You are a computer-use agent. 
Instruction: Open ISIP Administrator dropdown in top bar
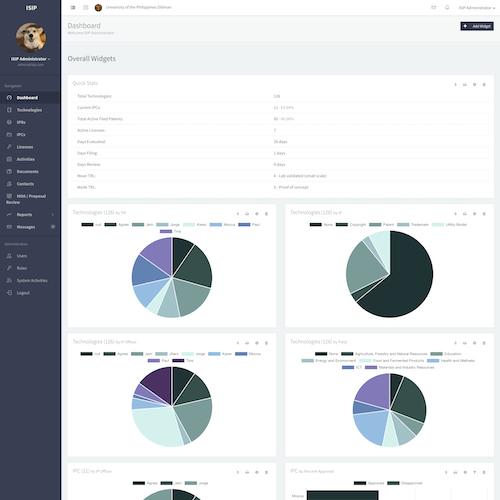point(476,8)
